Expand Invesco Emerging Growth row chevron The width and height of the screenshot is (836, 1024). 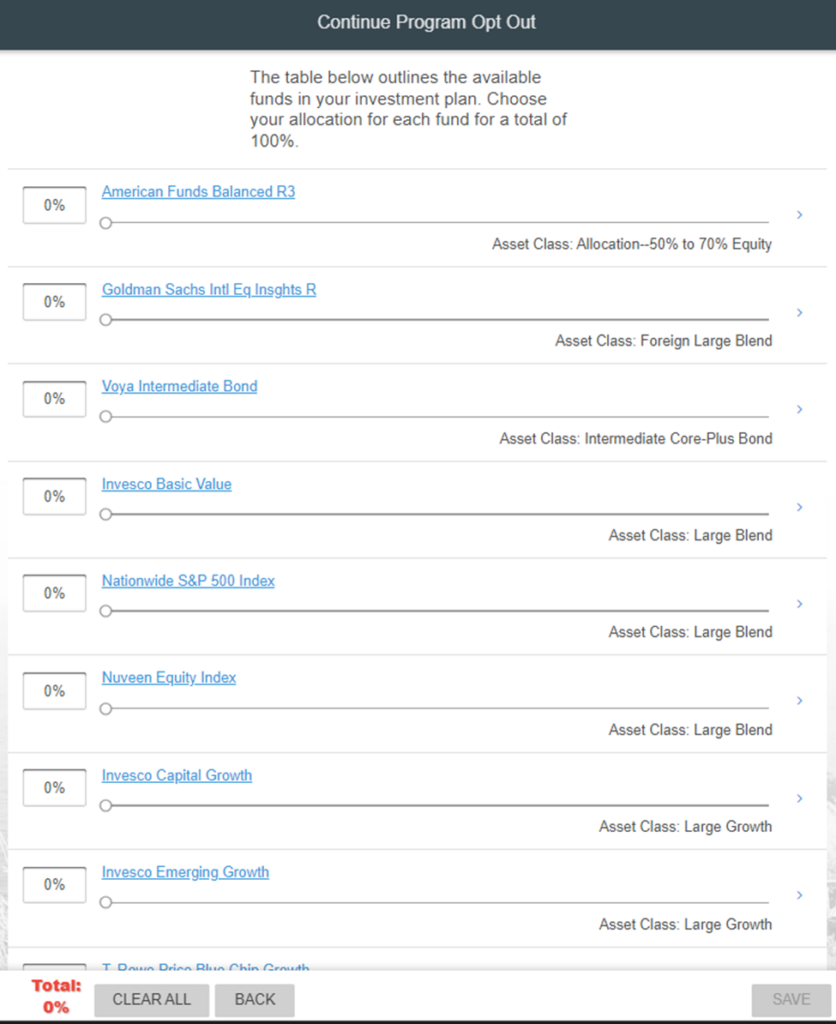click(799, 895)
